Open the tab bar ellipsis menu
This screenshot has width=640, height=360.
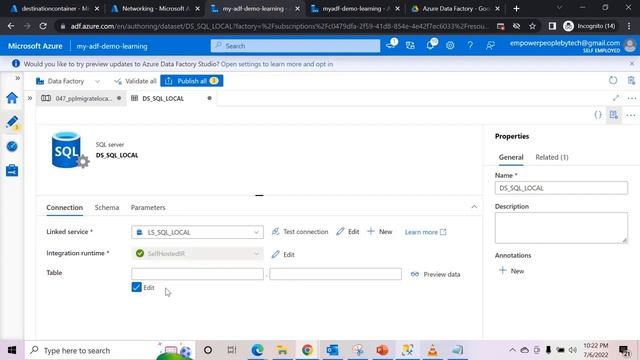pyautogui.click(x=631, y=98)
